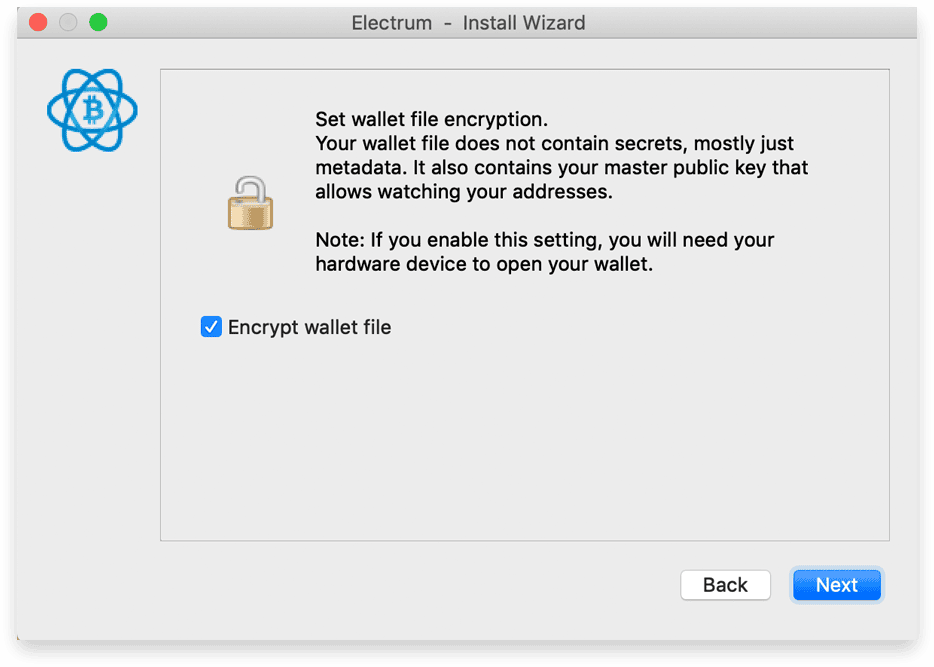Click the word "Electrum" in the window title
This screenshot has height=667, width=934.
click(x=391, y=23)
